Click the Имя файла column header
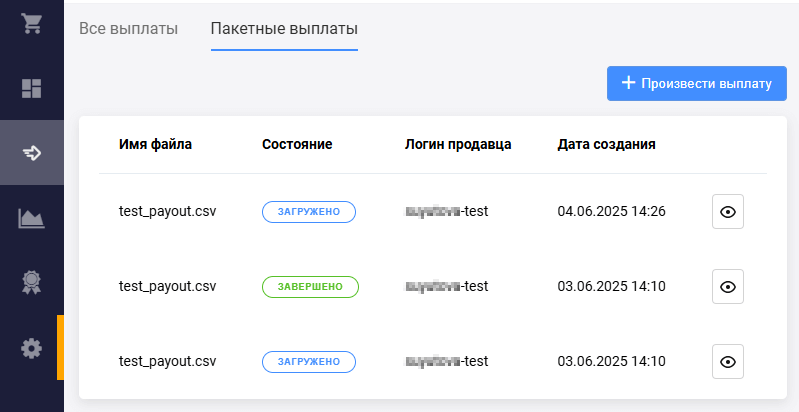 155,144
